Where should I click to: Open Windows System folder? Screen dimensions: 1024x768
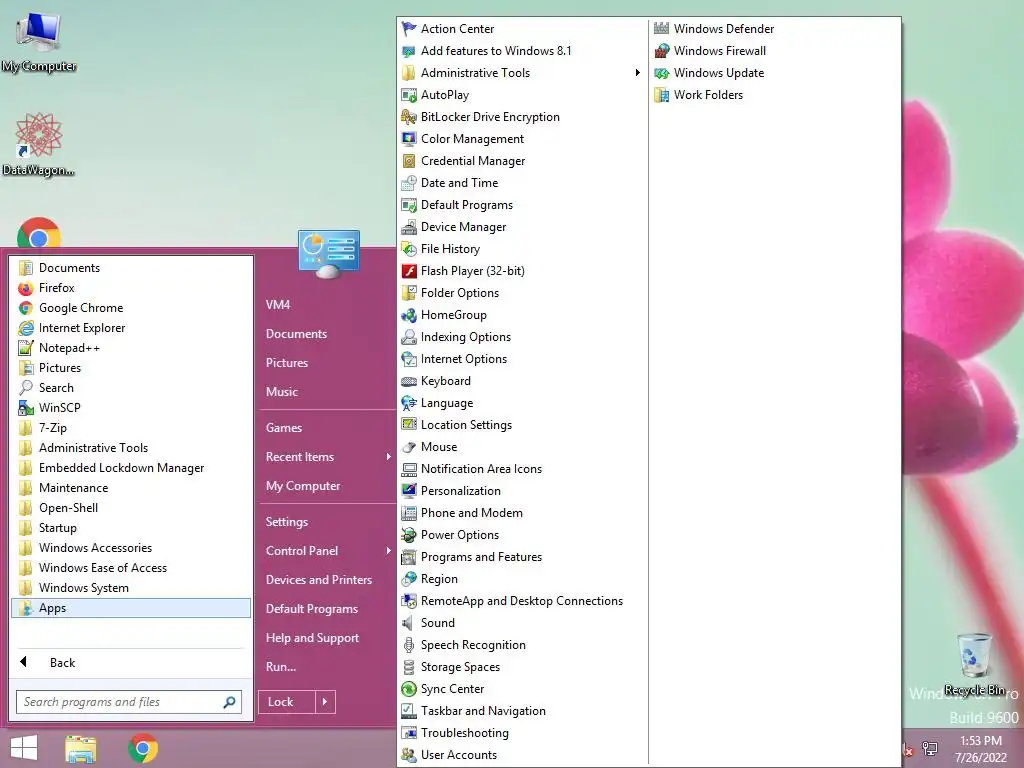[x=131, y=588]
